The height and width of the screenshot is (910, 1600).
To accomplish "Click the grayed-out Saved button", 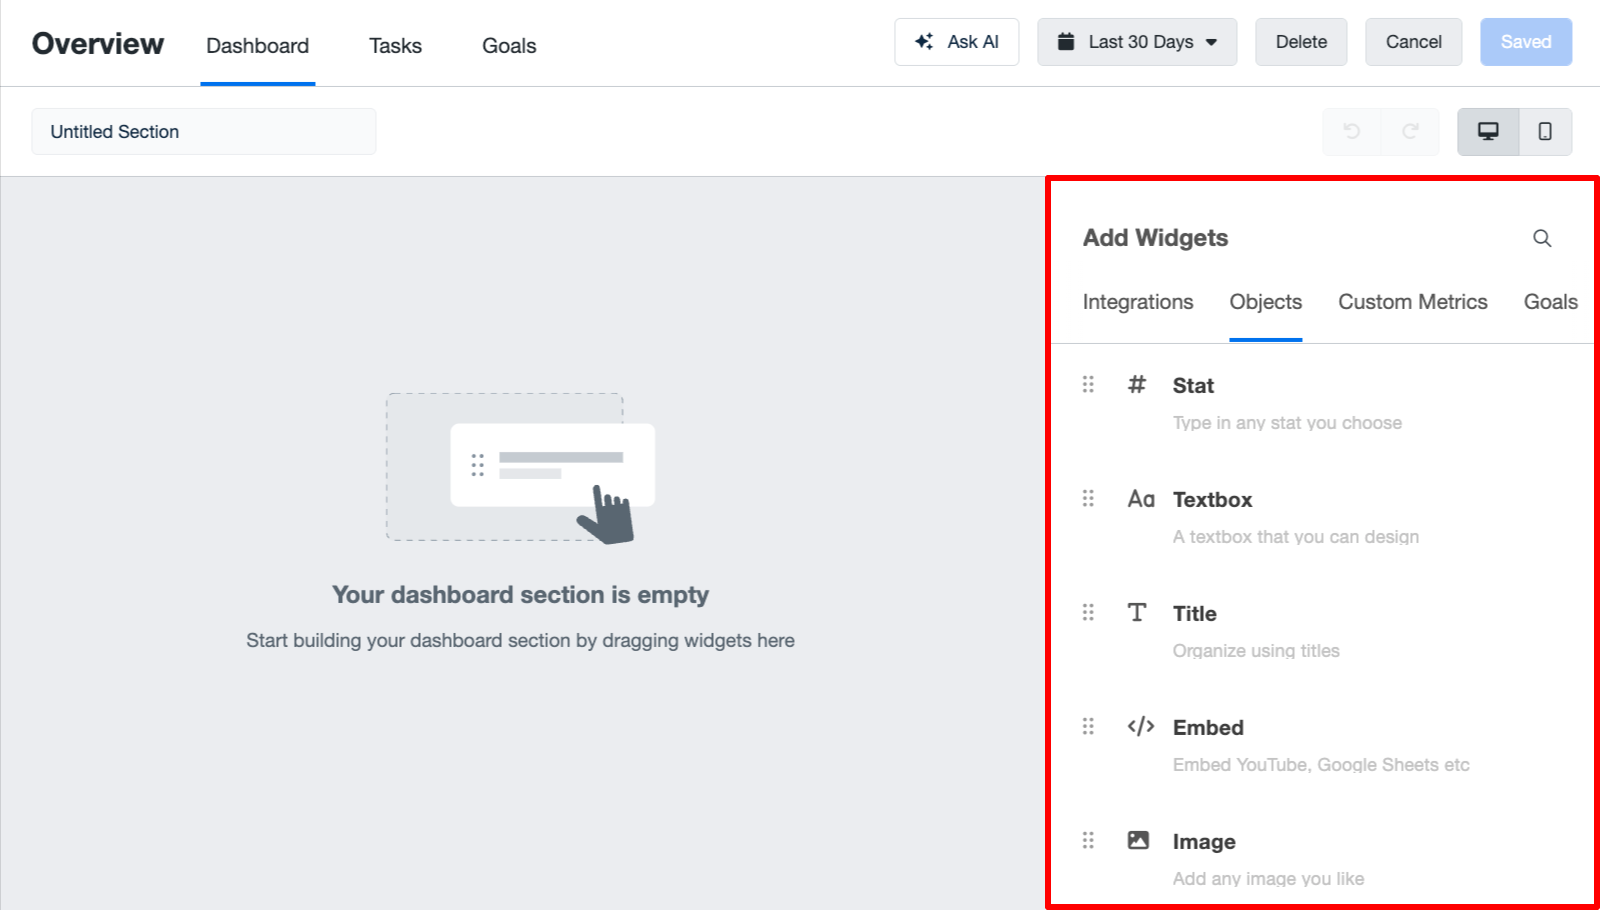I will 1525,41.
